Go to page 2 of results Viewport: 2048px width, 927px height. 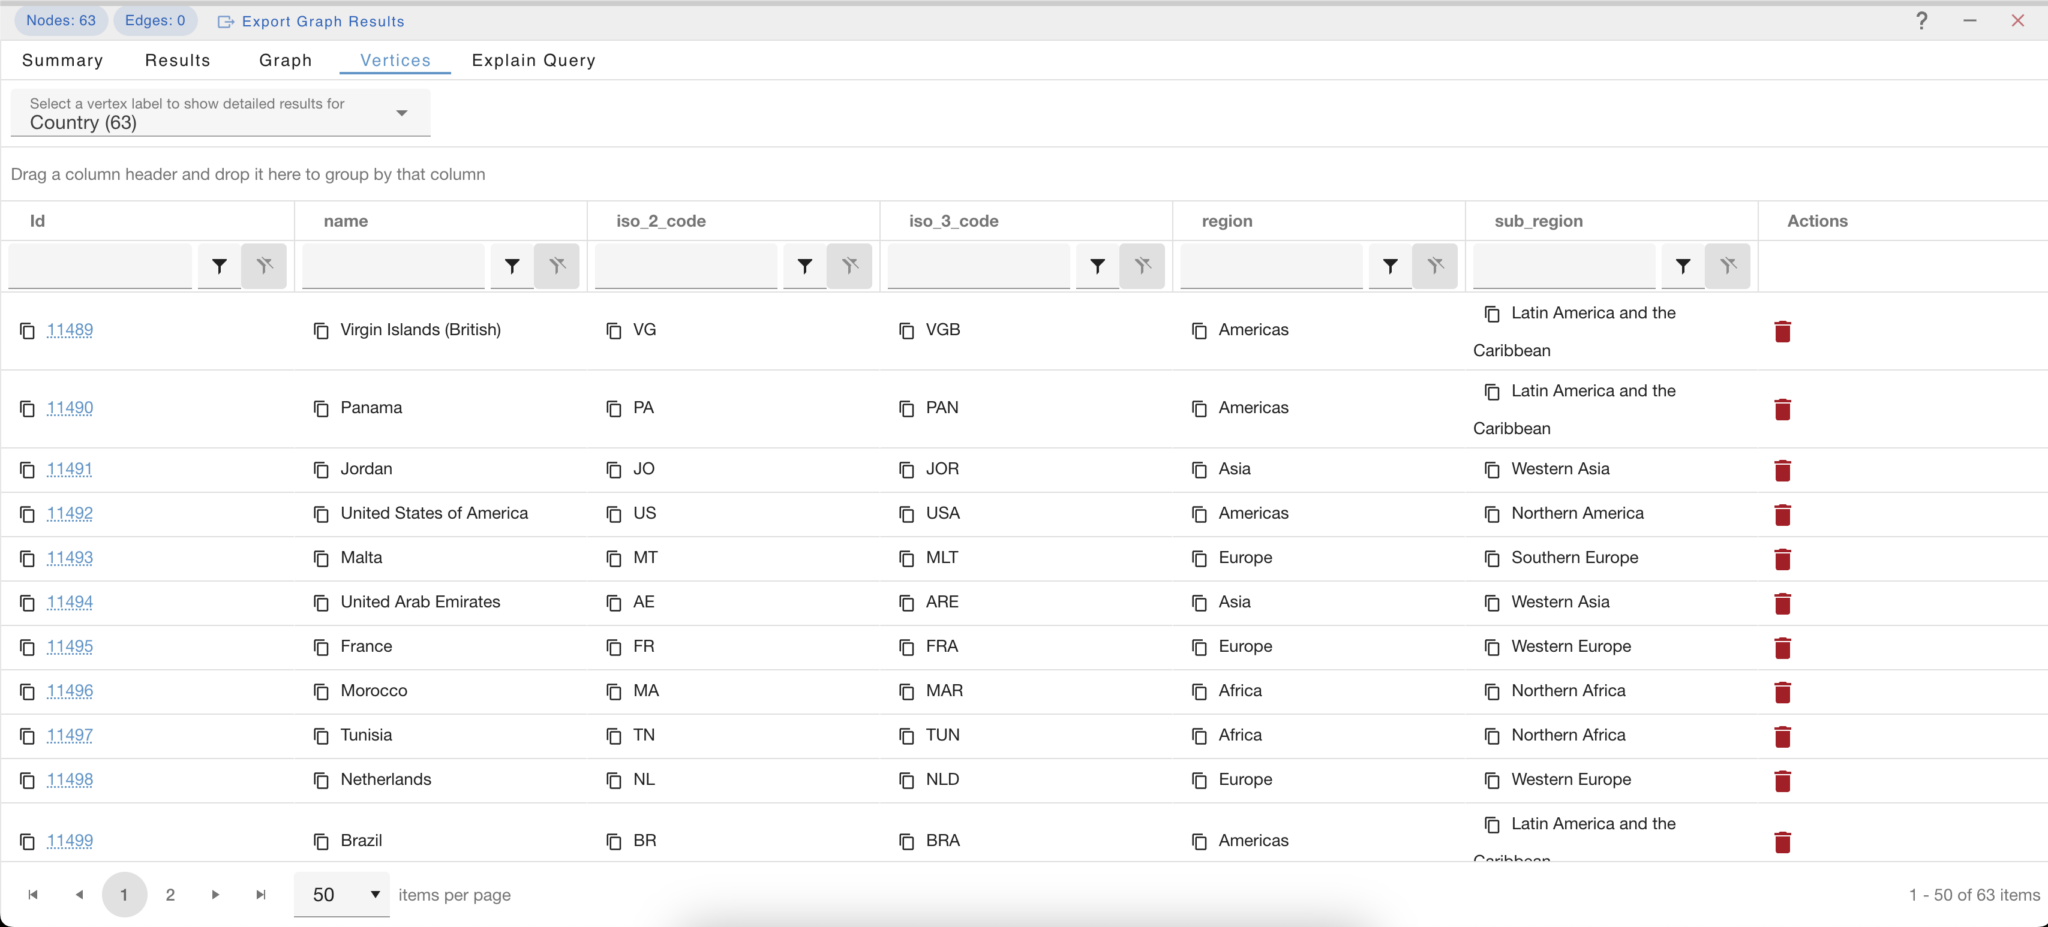(x=170, y=894)
